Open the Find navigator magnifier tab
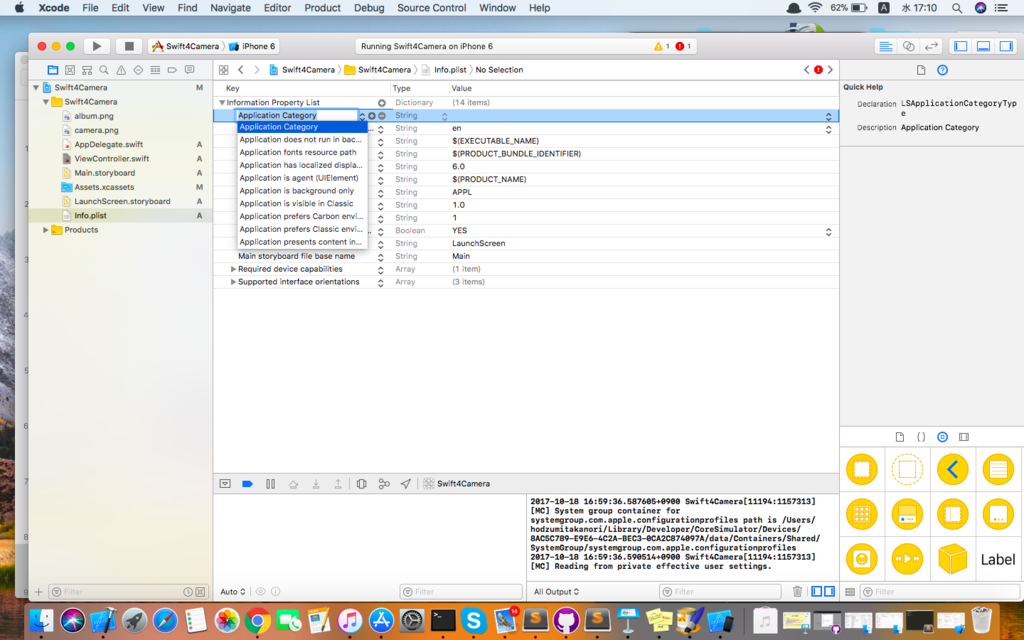This screenshot has width=1024, height=640. coord(104,70)
